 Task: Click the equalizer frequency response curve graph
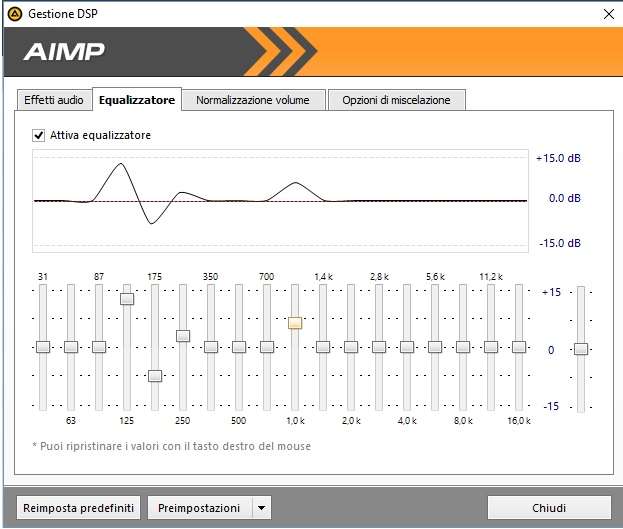coord(280,201)
